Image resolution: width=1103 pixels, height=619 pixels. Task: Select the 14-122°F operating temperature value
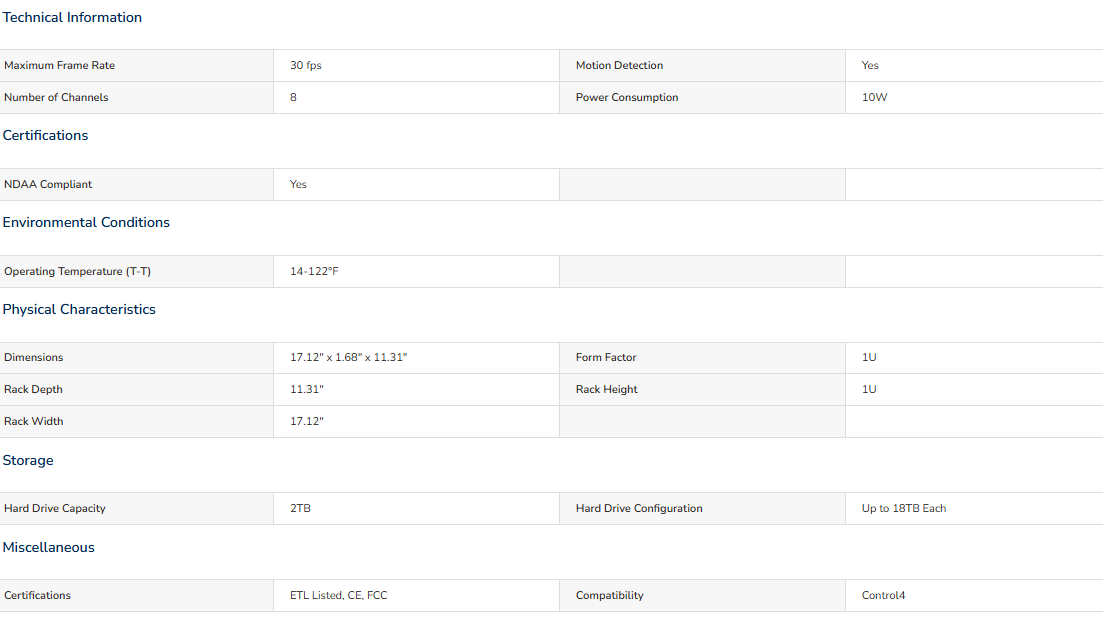pos(314,272)
